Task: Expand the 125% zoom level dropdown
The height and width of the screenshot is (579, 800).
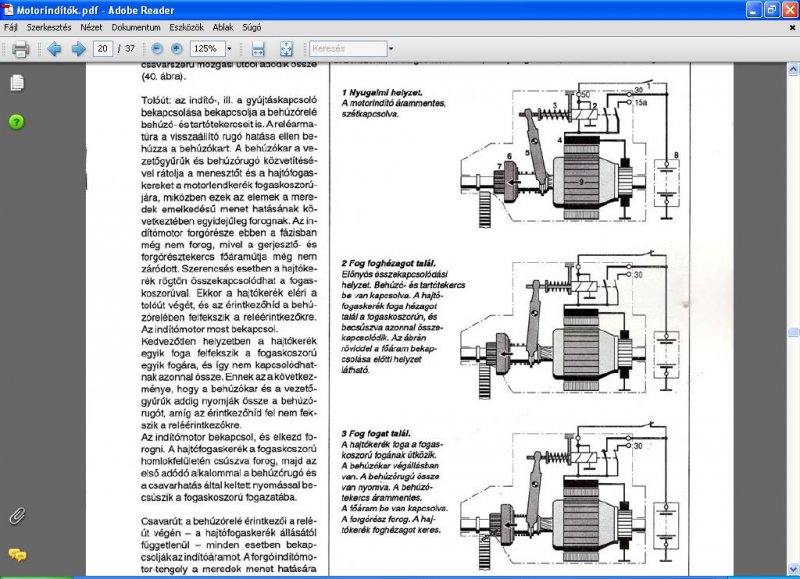Action: tap(229, 49)
